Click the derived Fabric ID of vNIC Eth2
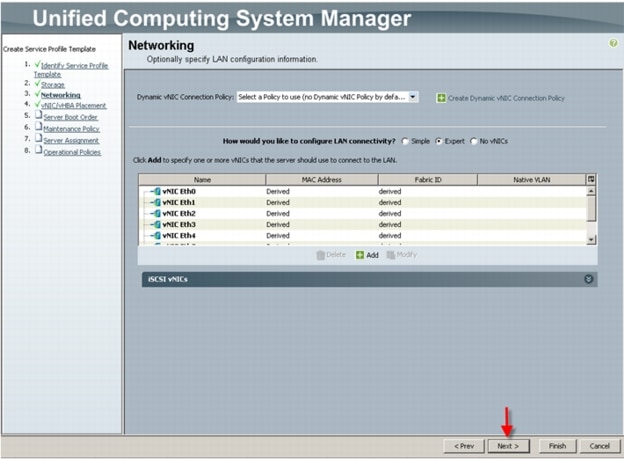Image resolution: width=624 pixels, height=460 pixels. (x=390, y=214)
